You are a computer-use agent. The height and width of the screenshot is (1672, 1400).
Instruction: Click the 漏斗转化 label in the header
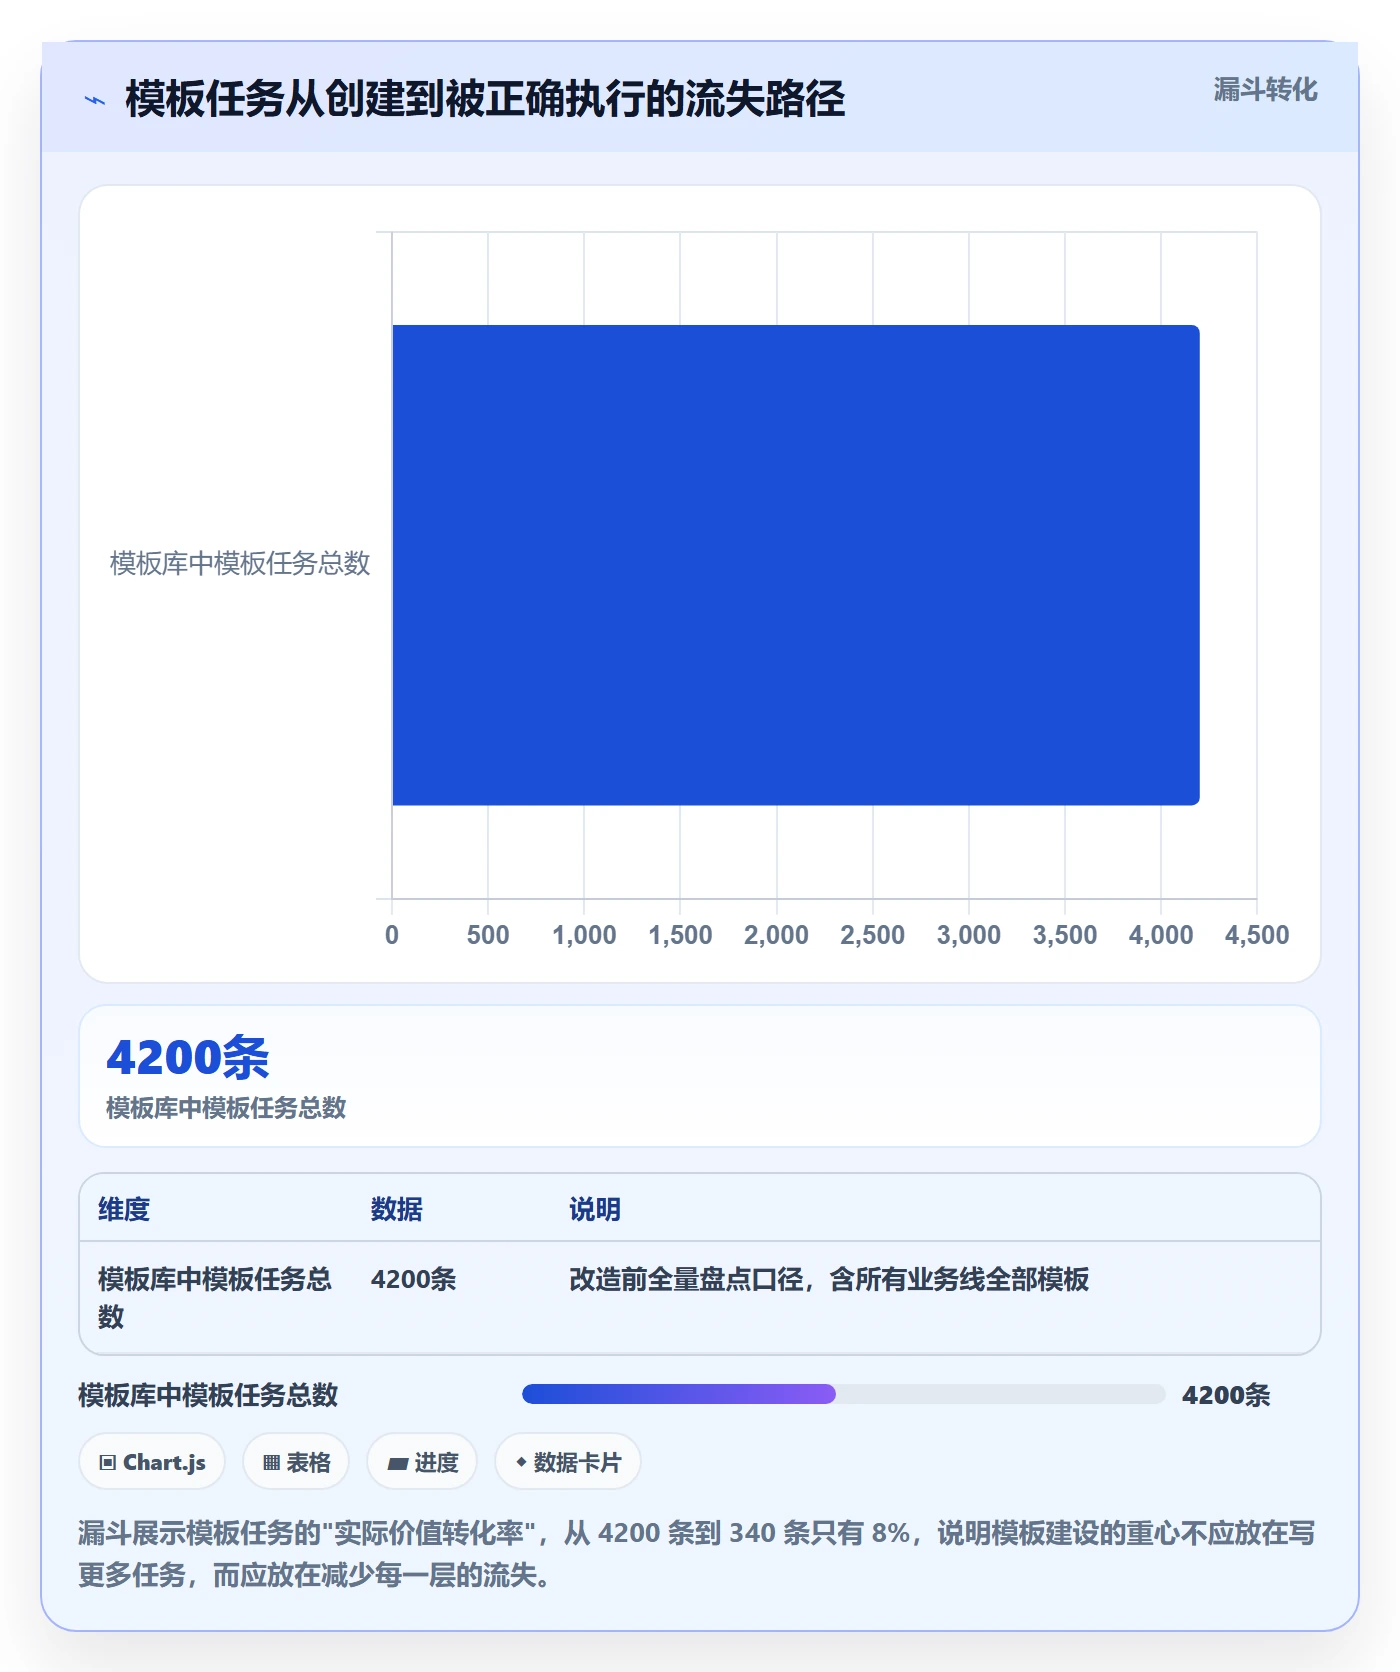pyautogui.click(x=1265, y=90)
